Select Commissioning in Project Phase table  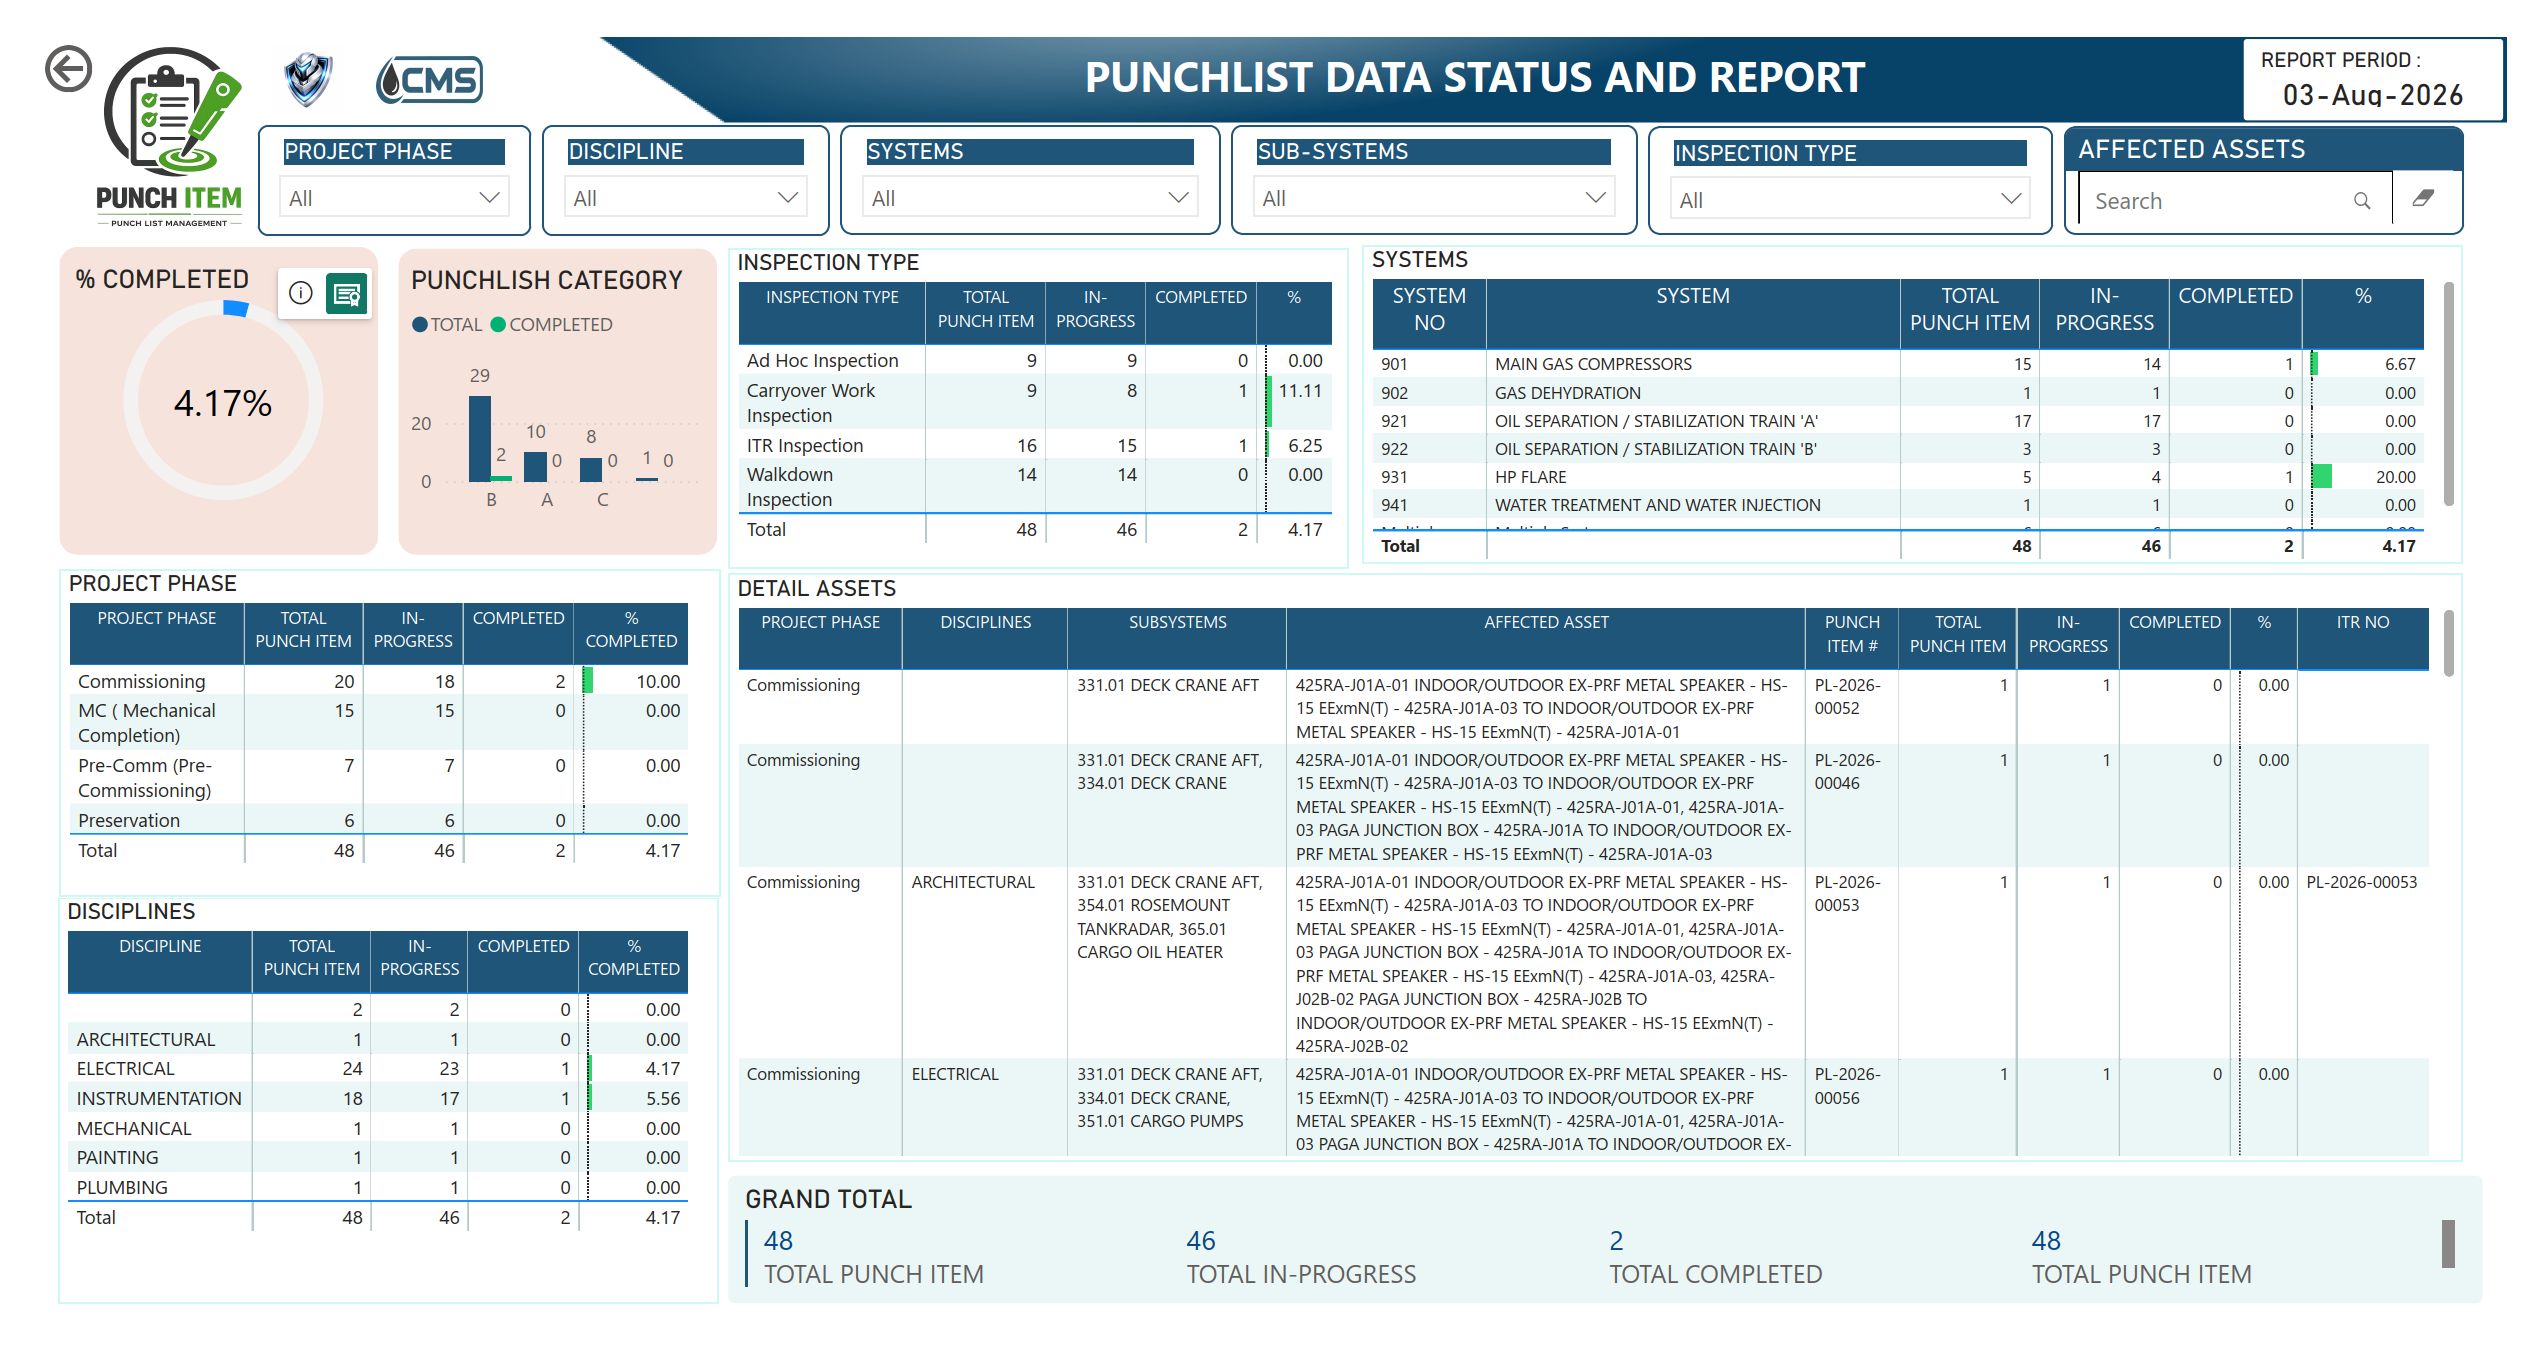tap(378, 681)
